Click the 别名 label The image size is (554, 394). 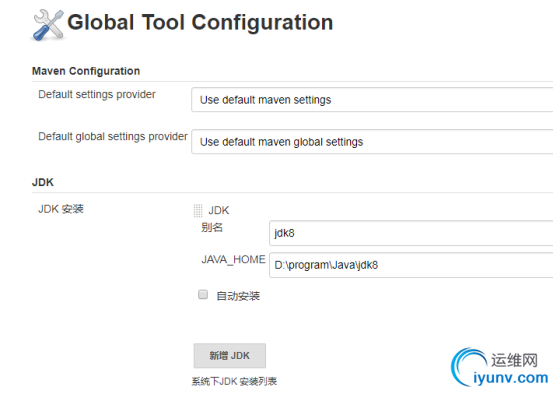(212, 227)
